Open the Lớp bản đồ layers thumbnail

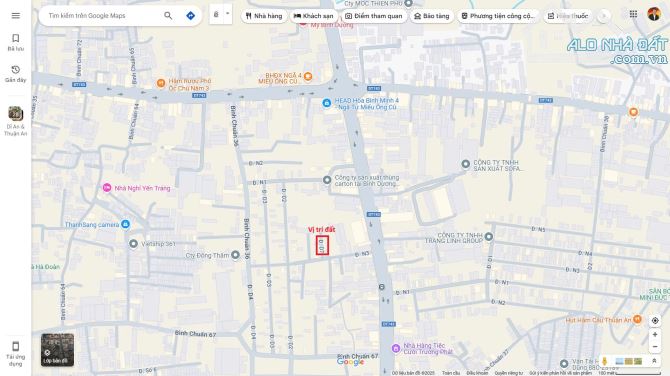pyautogui.click(x=57, y=350)
